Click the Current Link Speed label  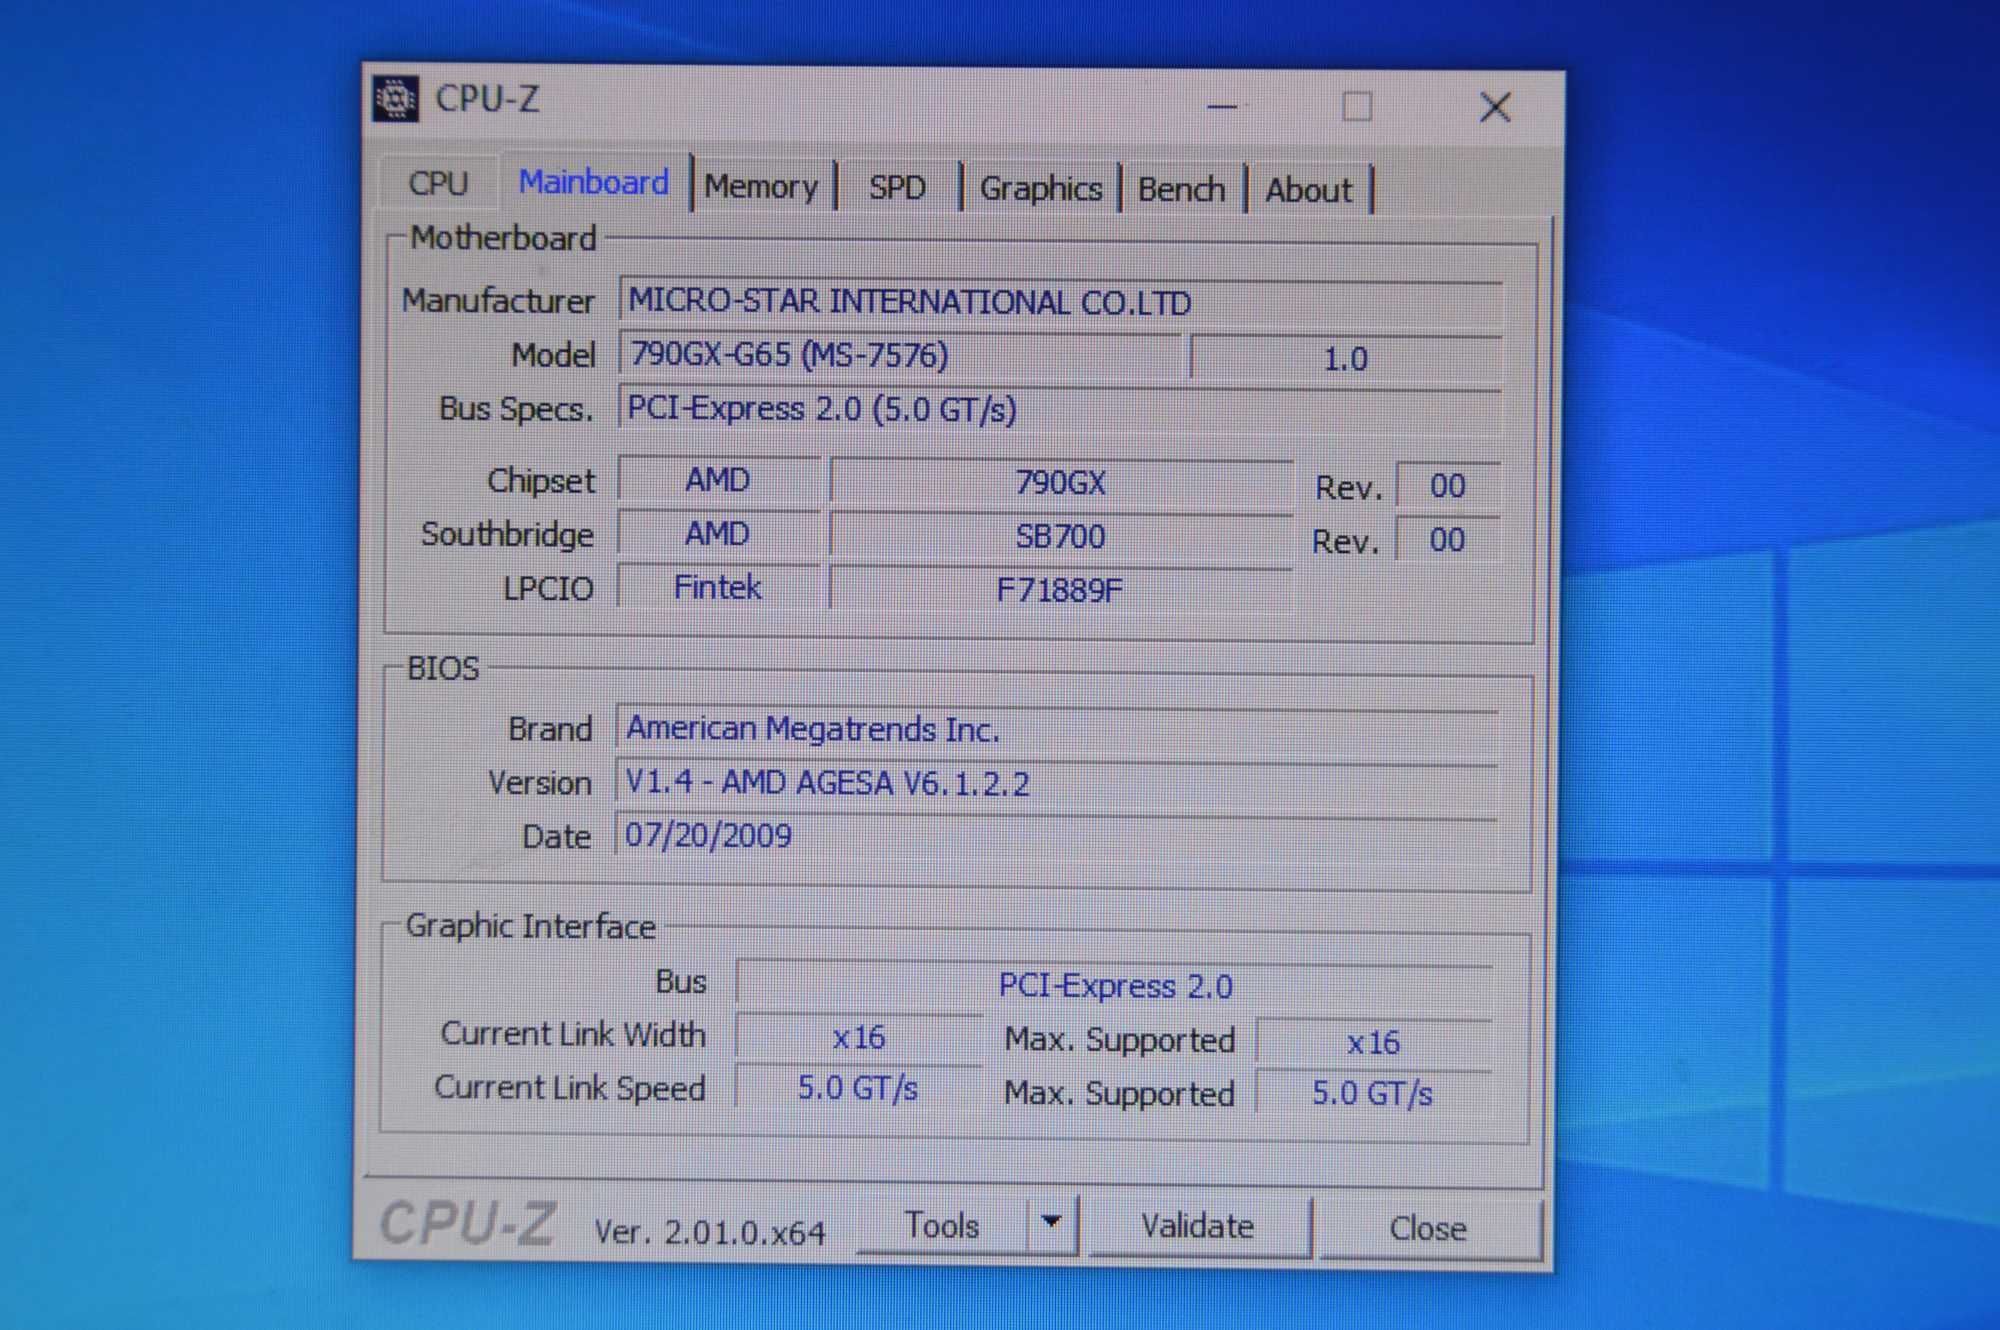pos(570,1088)
